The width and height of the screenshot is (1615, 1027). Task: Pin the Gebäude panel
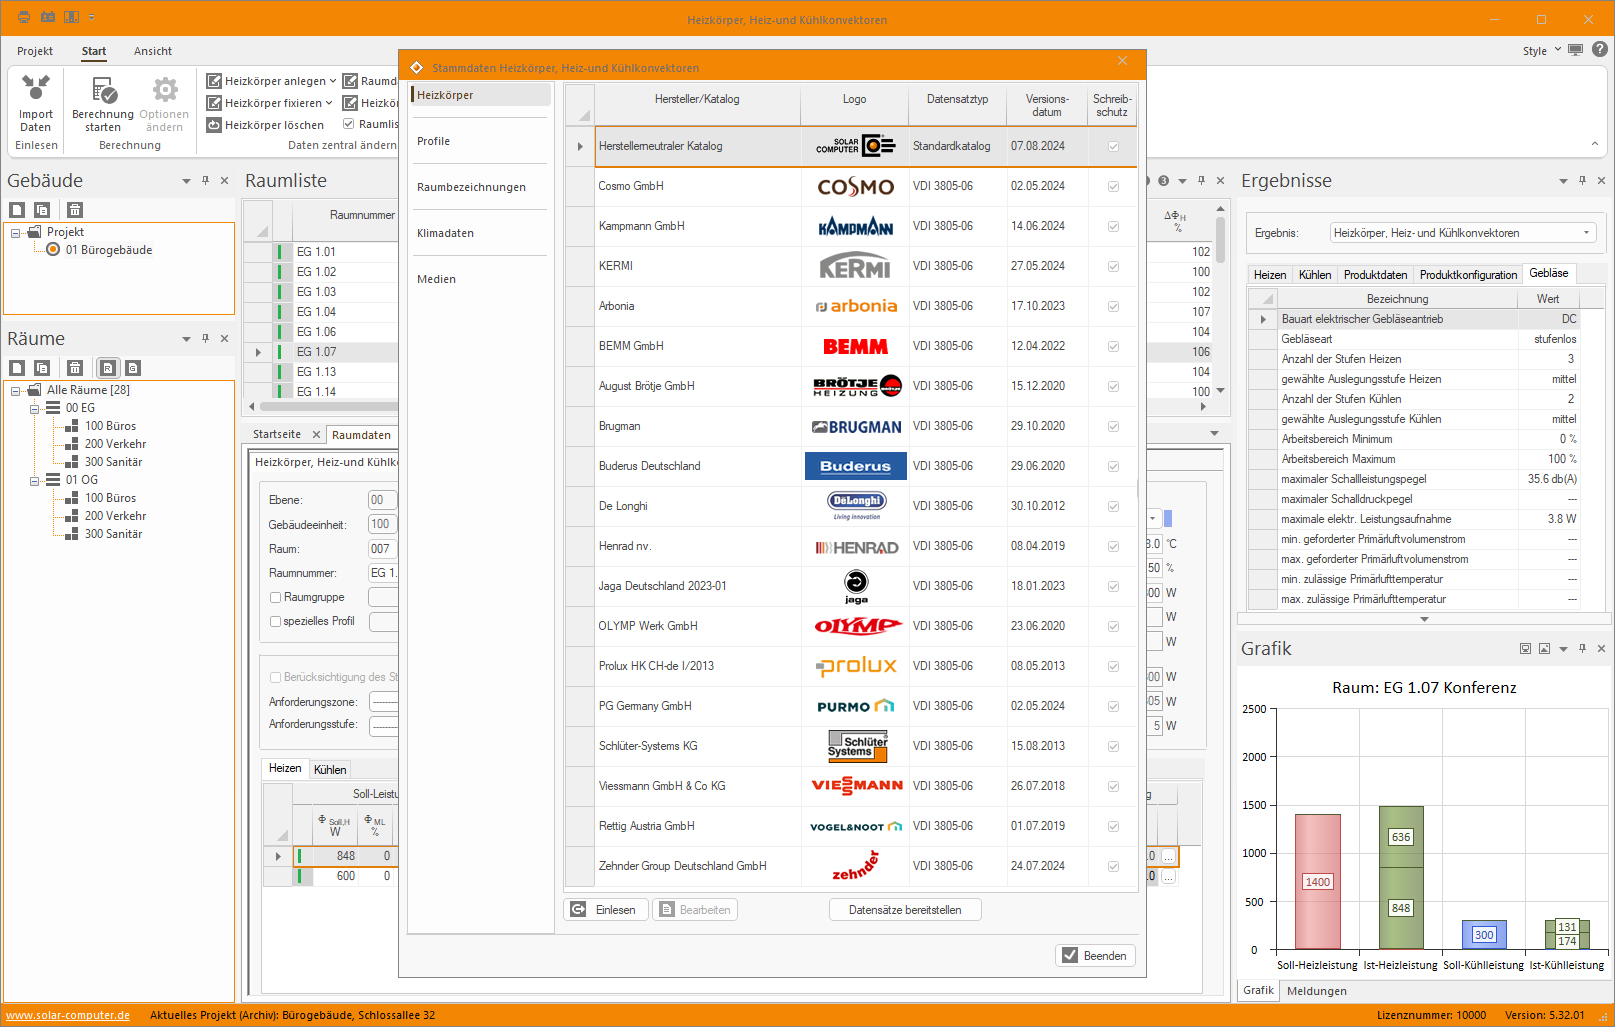tap(205, 181)
